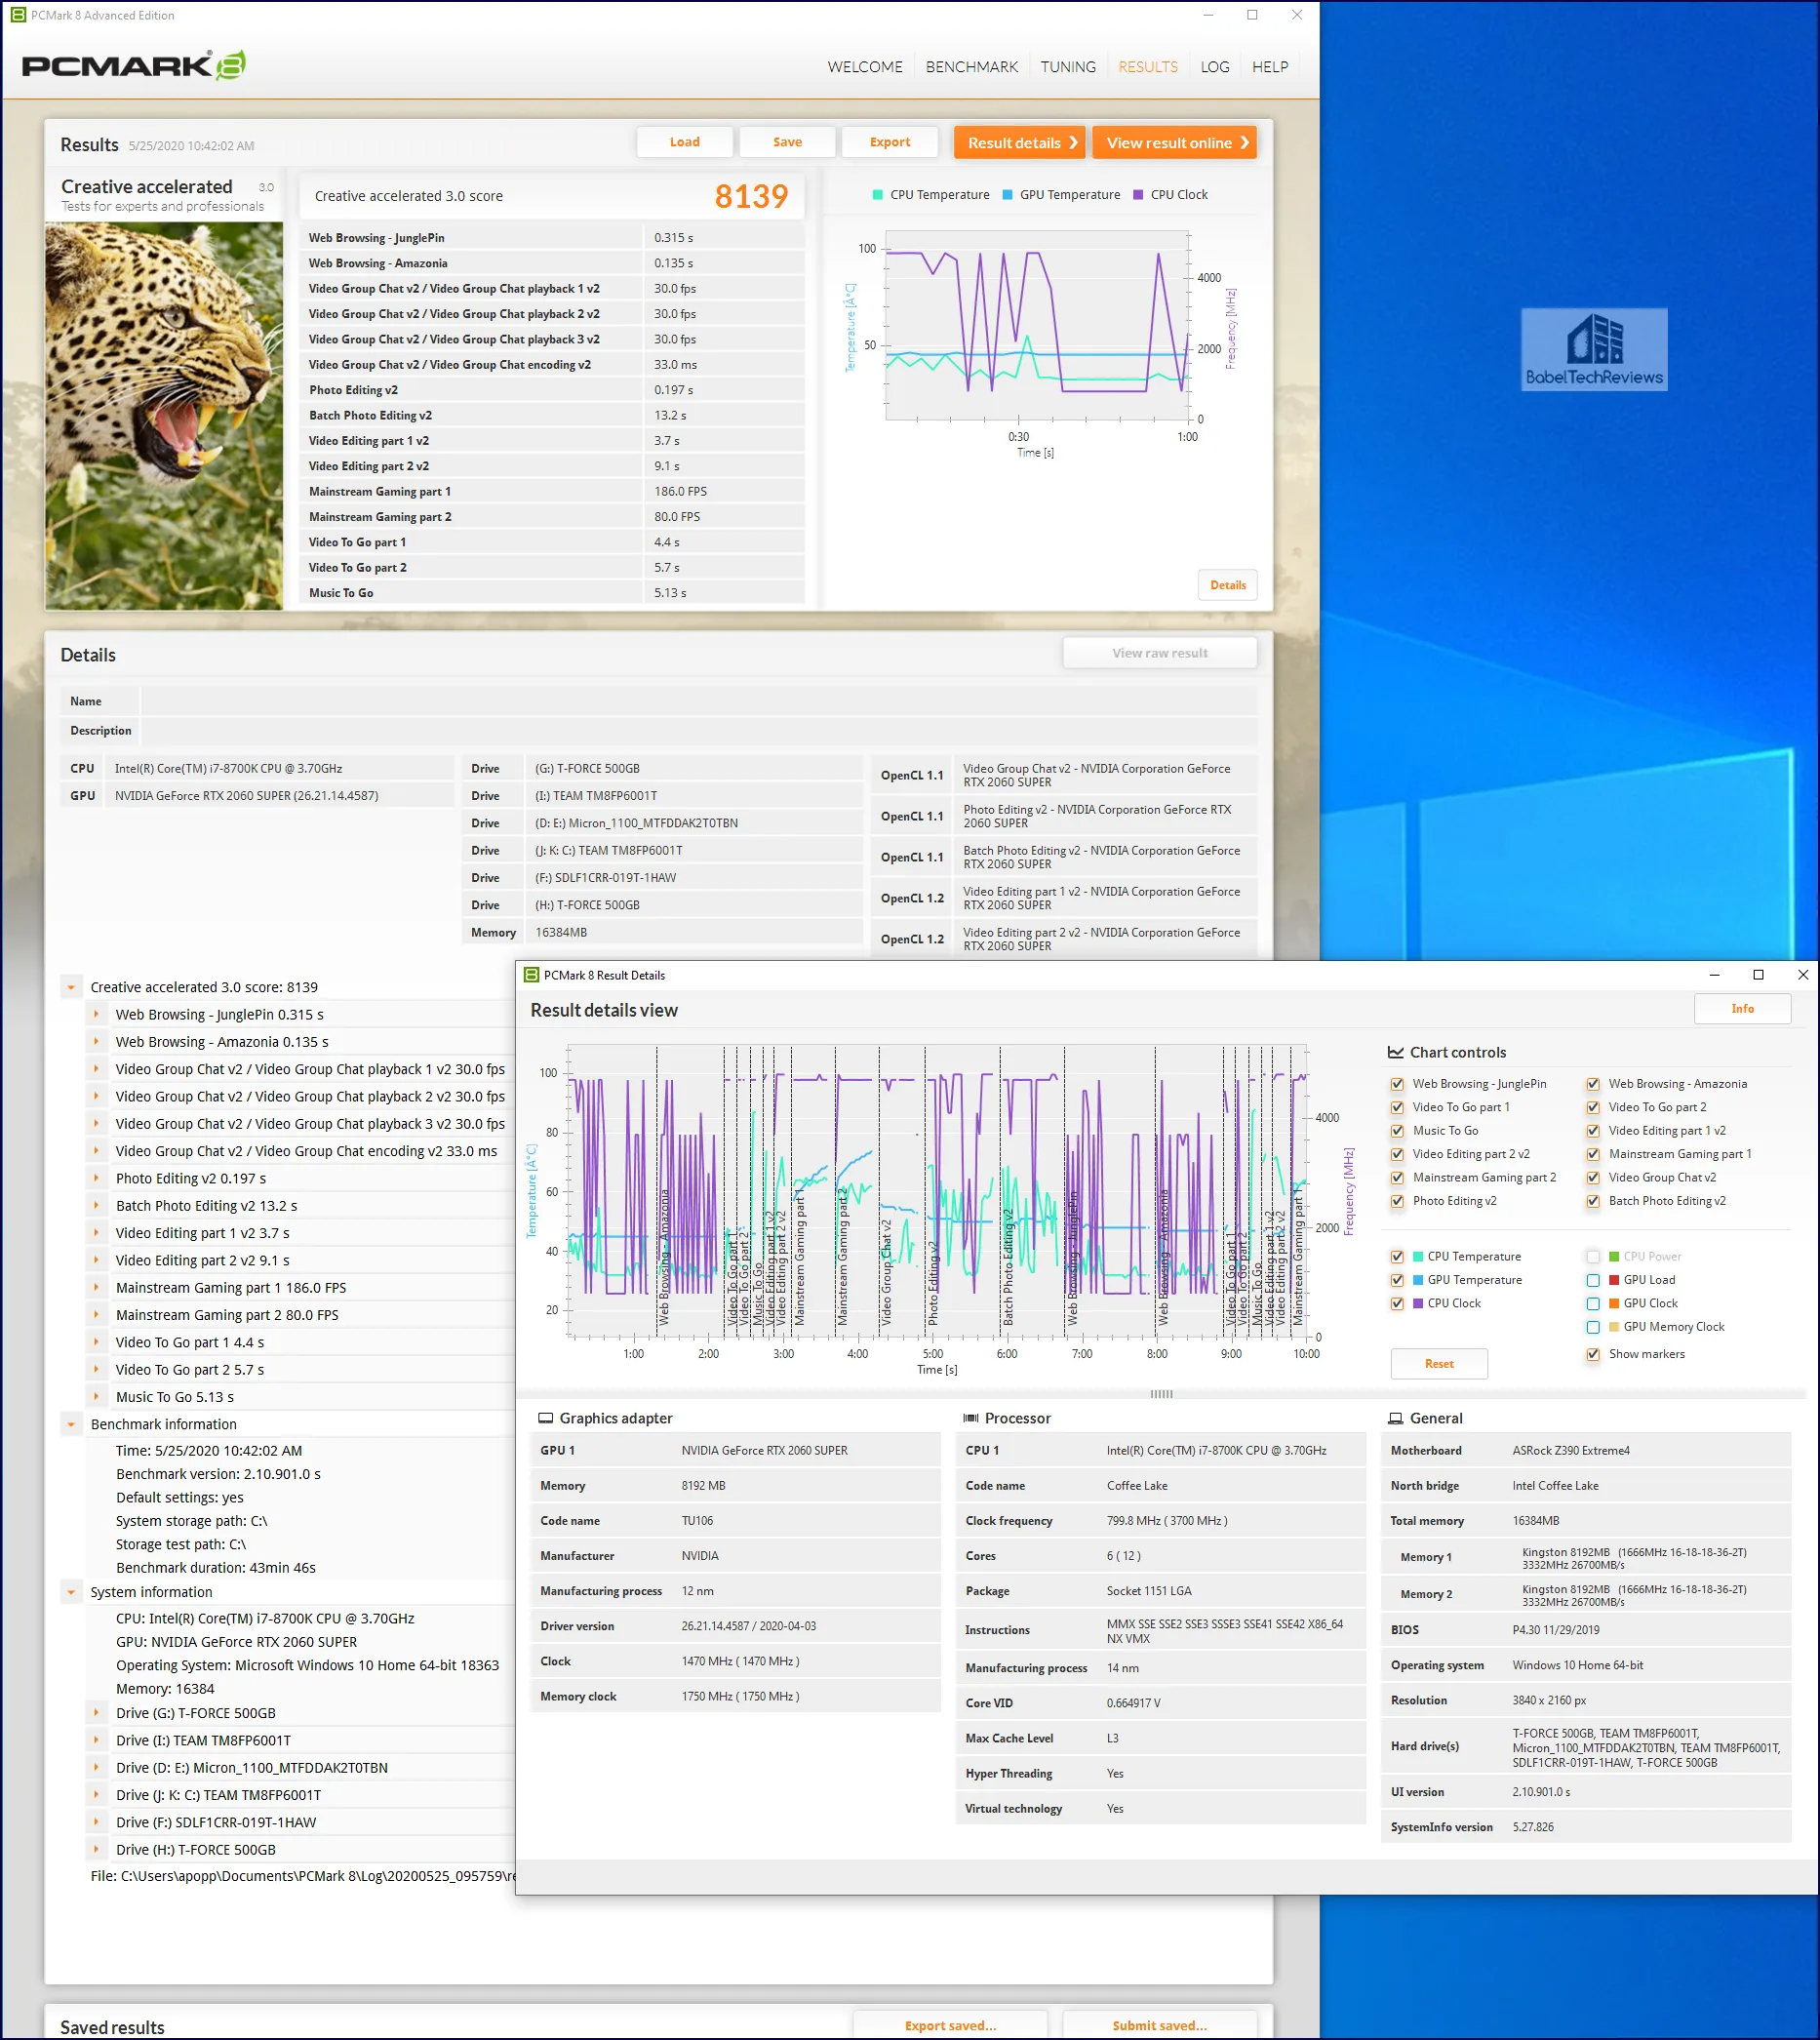Maximize the PCMark 8 Result Details window
This screenshot has width=1820, height=2040.
[x=1758, y=975]
